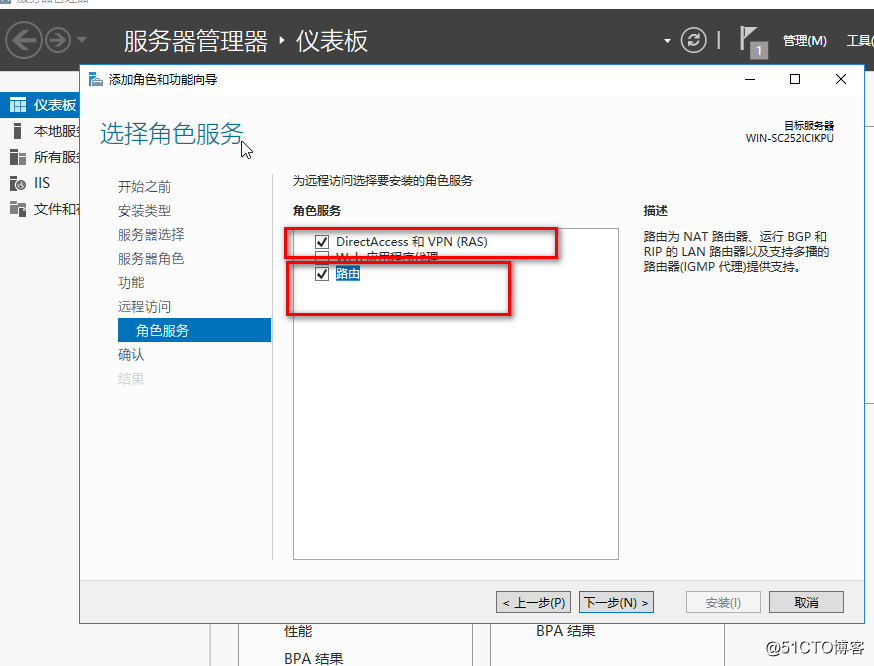Open the 工具 menu
The height and width of the screenshot is (666, 874).
point(860,41)
